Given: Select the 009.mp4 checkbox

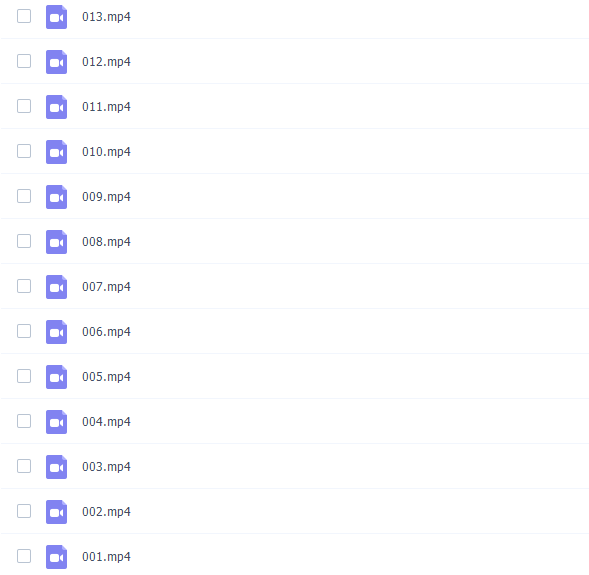Looking at the screenshot, I should pos(24,196).
